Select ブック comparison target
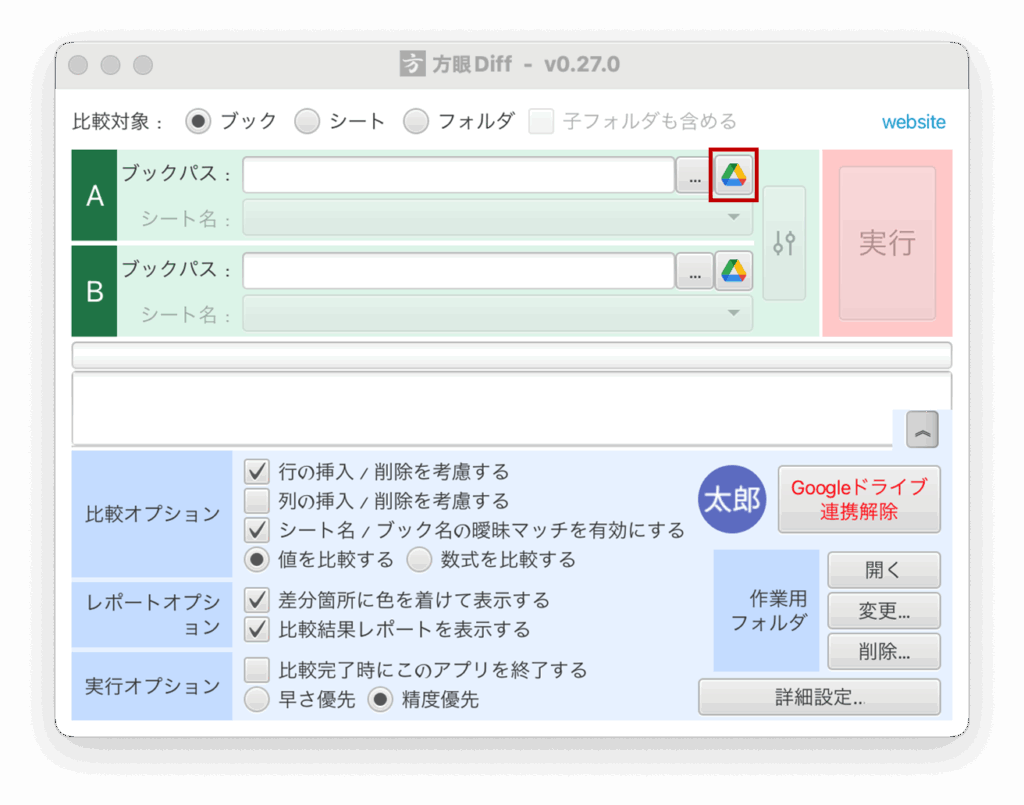This screenshot has width=1024, height=805. (200, 122)
